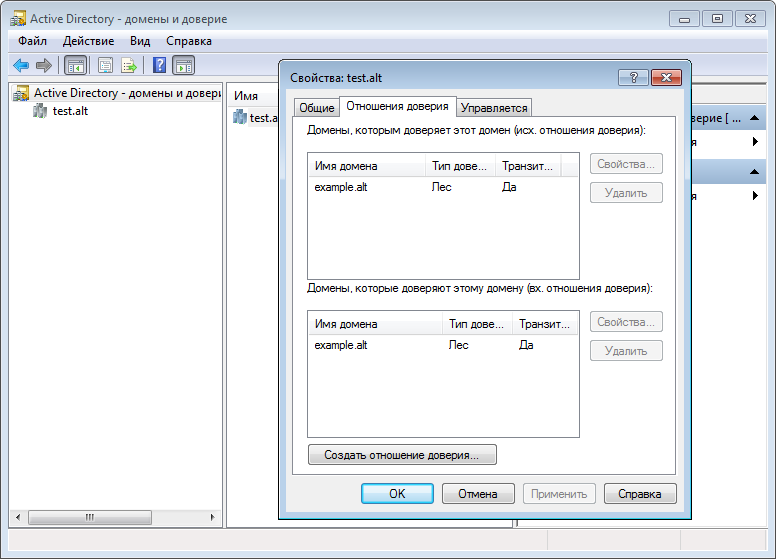Click Да cell in incoming trusts row
This screenshot has height=559, width=776.
(526, 345)
